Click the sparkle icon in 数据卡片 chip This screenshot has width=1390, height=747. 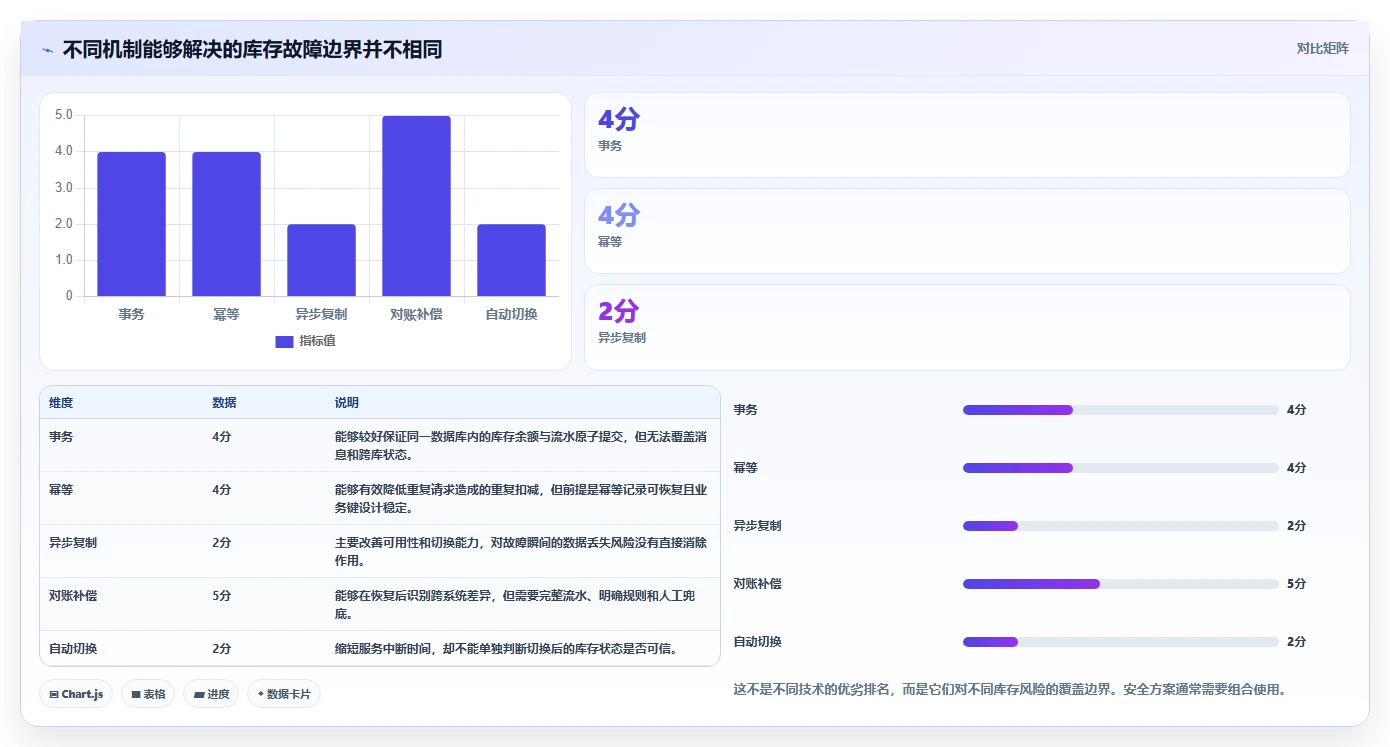261,694
